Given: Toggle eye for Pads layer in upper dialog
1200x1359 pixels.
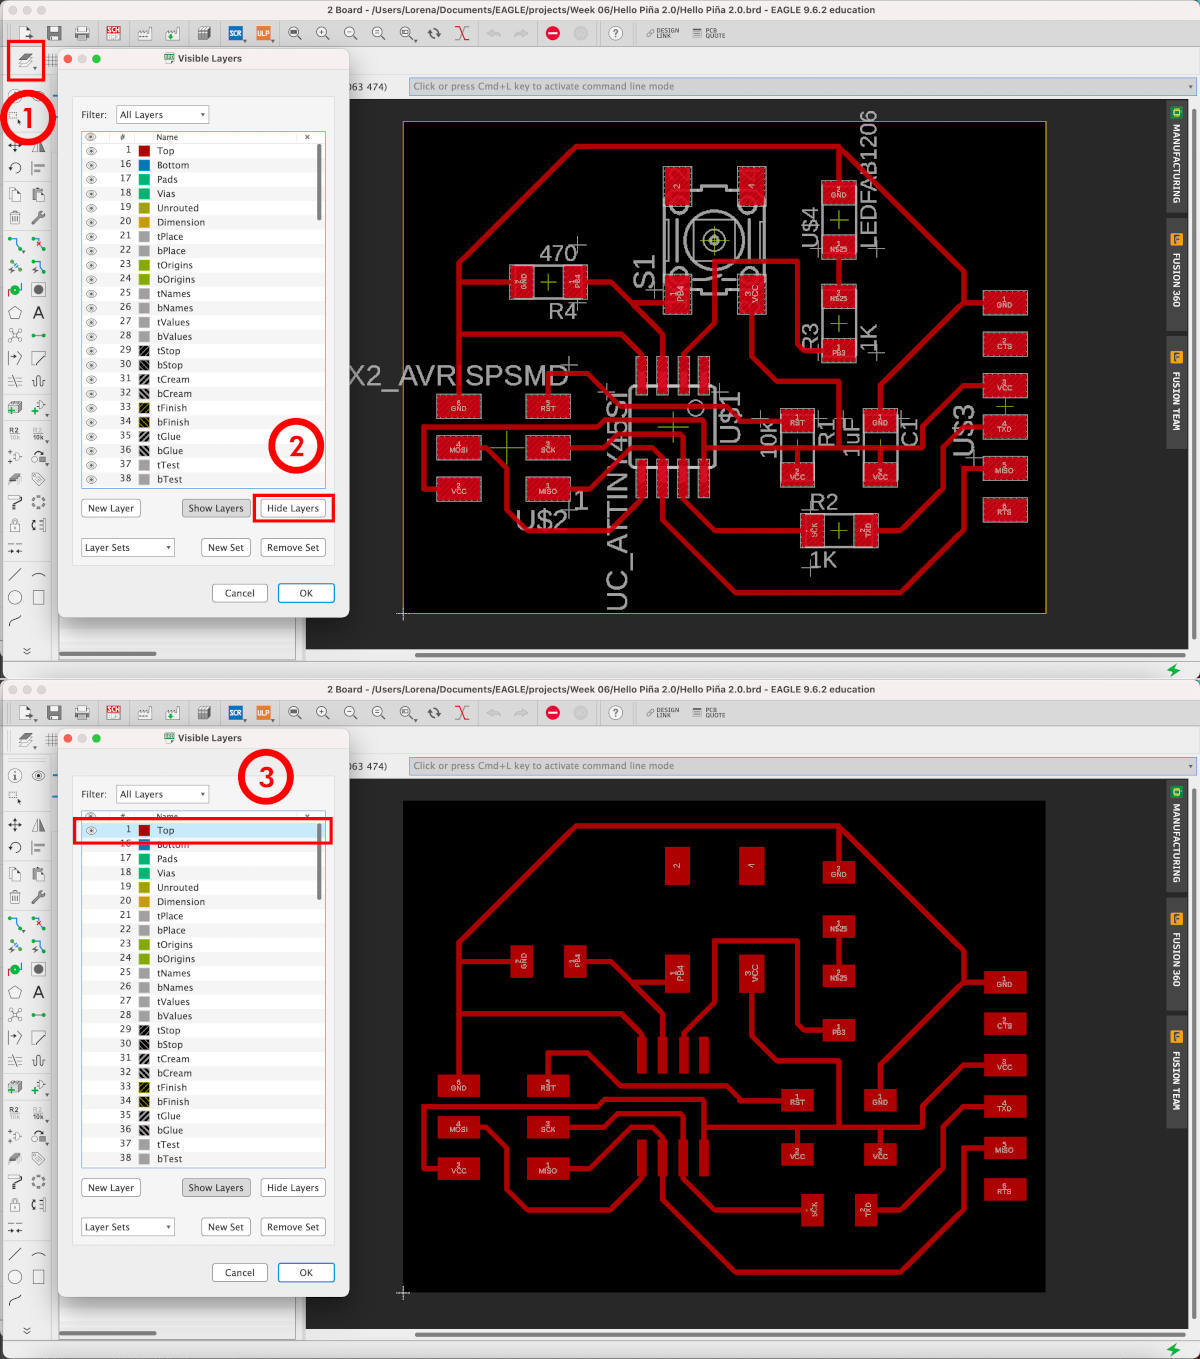Looking at the screenshot, I should [x=91, y=179].
